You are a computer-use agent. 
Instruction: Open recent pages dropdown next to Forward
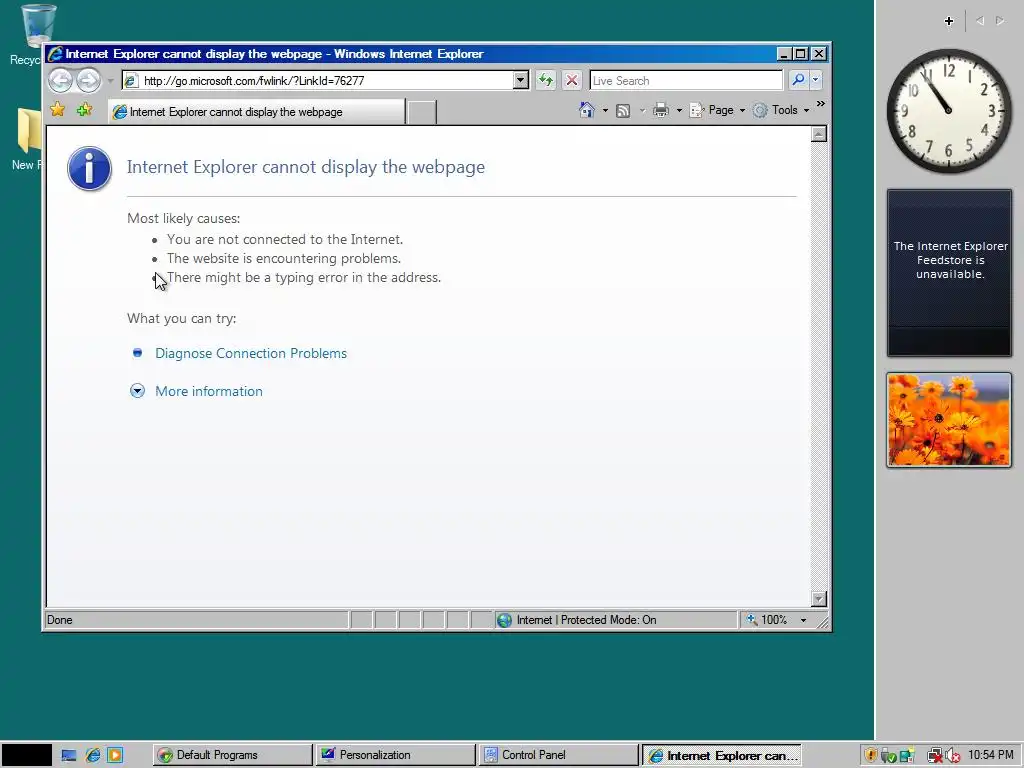(x=110, y=81)
